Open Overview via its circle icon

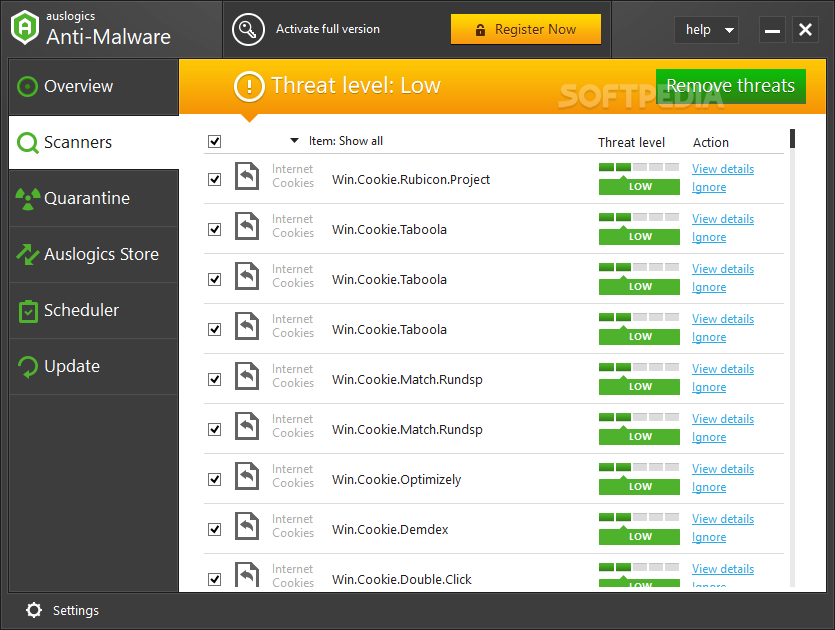[27, 86]
